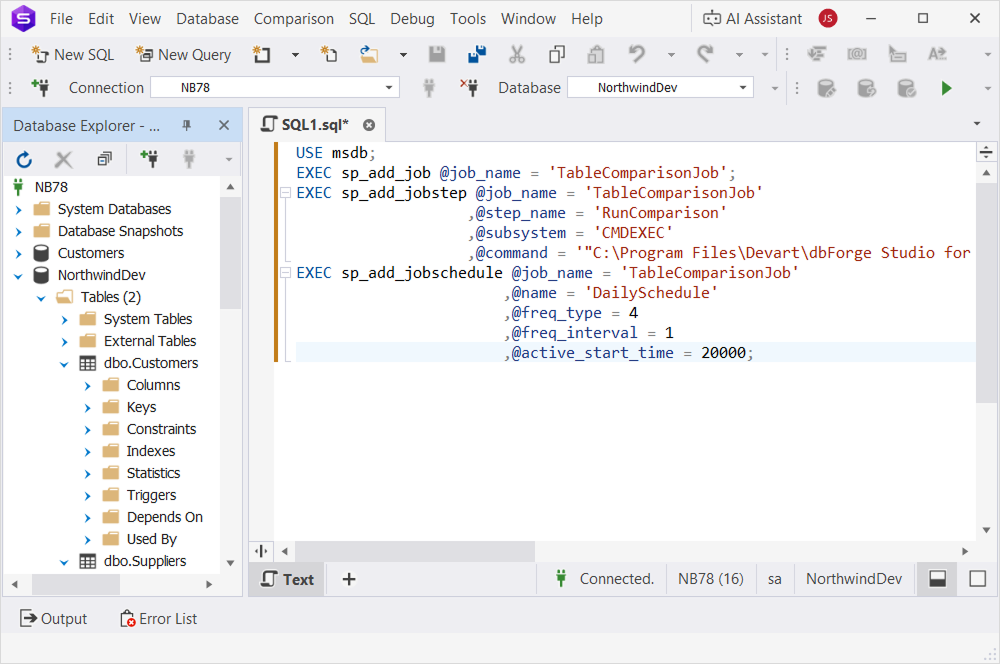Open the Comparison menu
The width and height of the screenshot is (1000, 664).
(293, 18)
